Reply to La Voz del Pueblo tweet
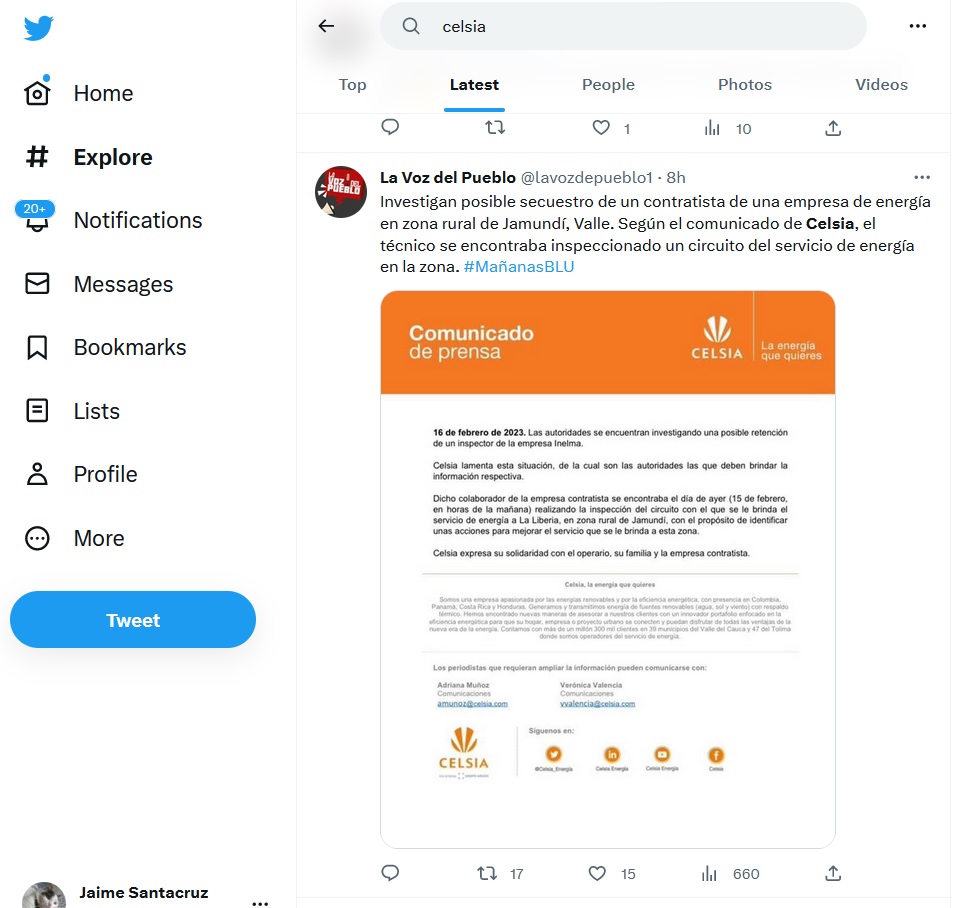This screenshot has height=908, width=972. tap(390, 873)
